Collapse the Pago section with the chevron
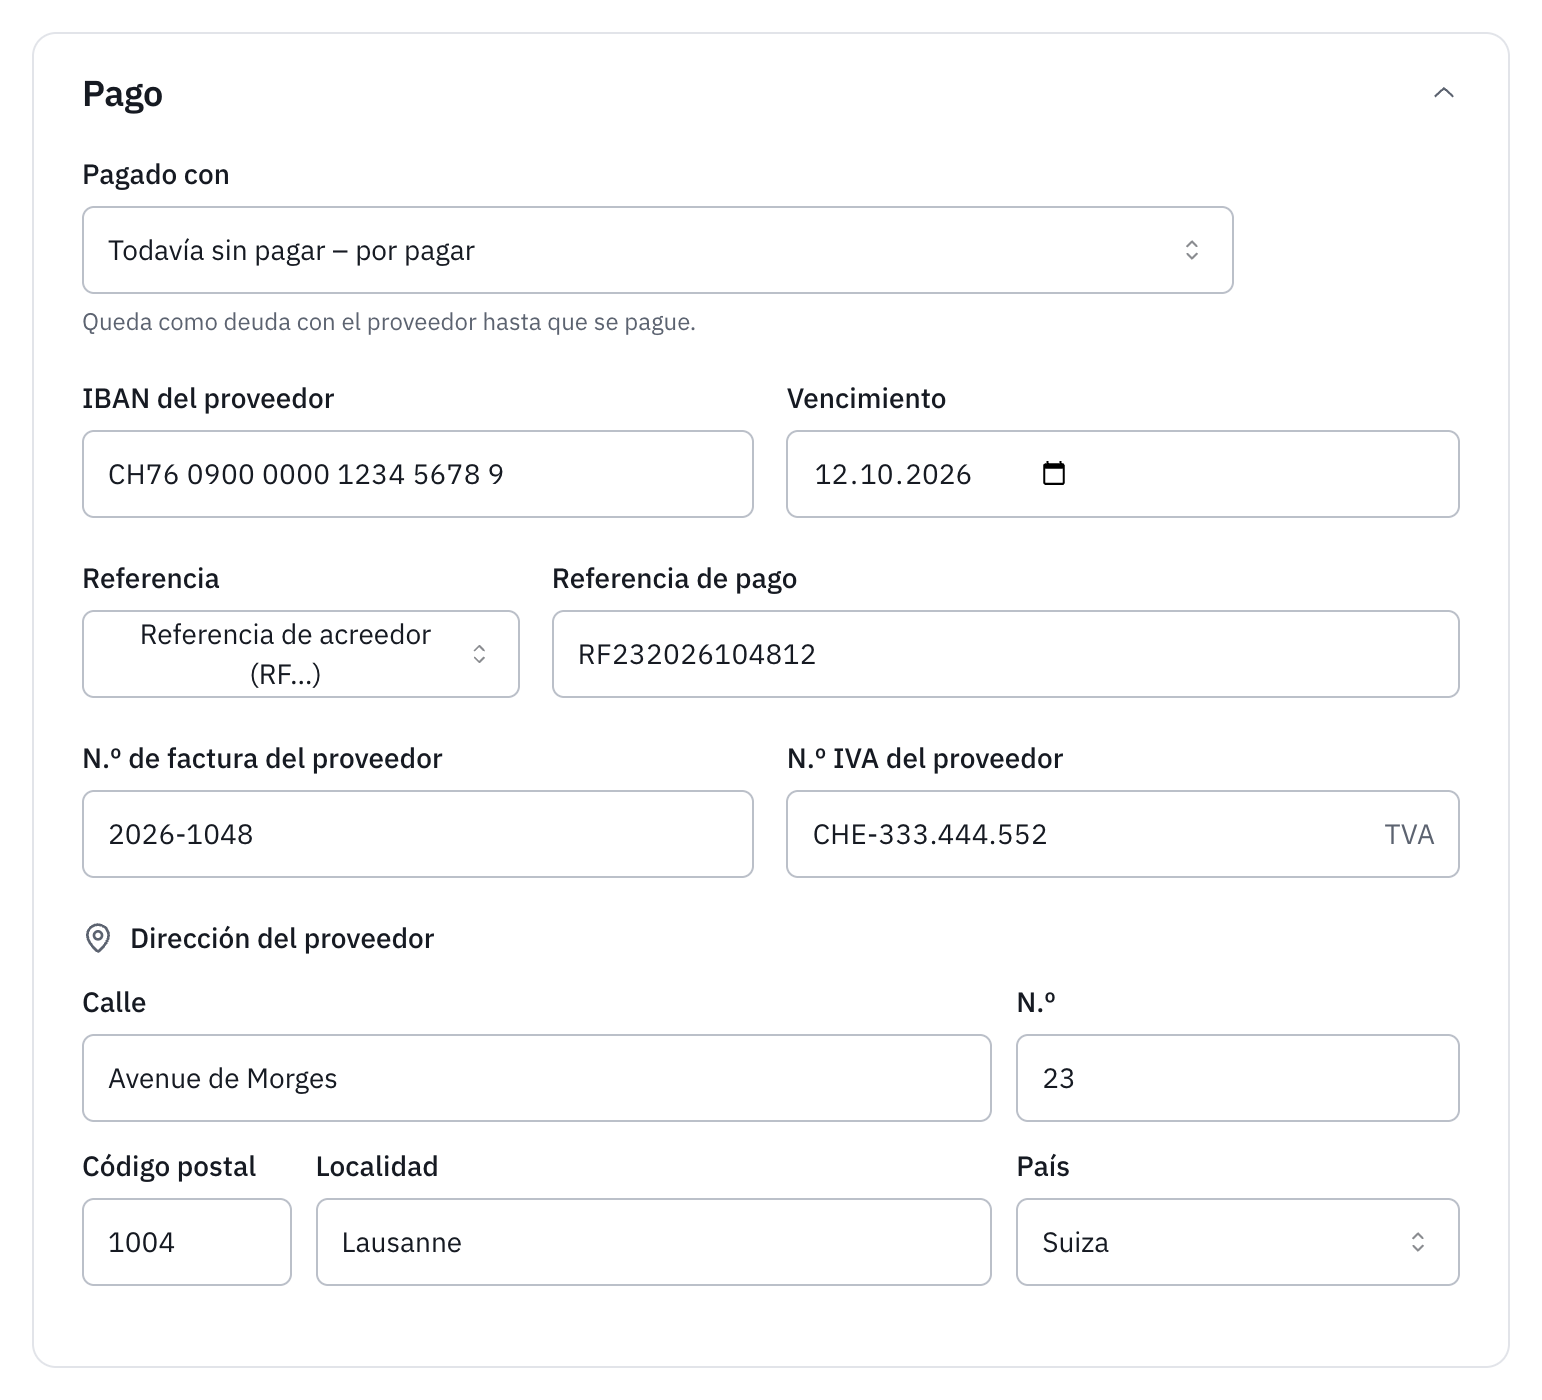 (x=1443, y=93)
